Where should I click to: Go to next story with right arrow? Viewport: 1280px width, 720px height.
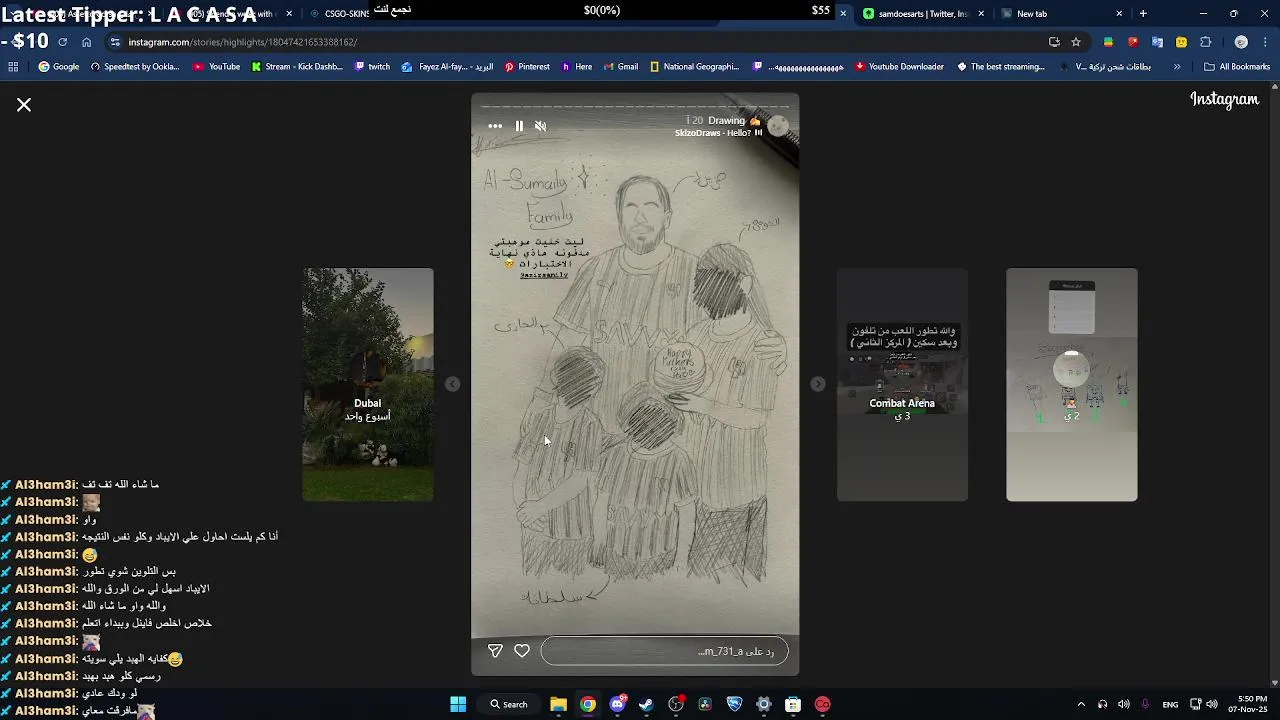[818, 384]
